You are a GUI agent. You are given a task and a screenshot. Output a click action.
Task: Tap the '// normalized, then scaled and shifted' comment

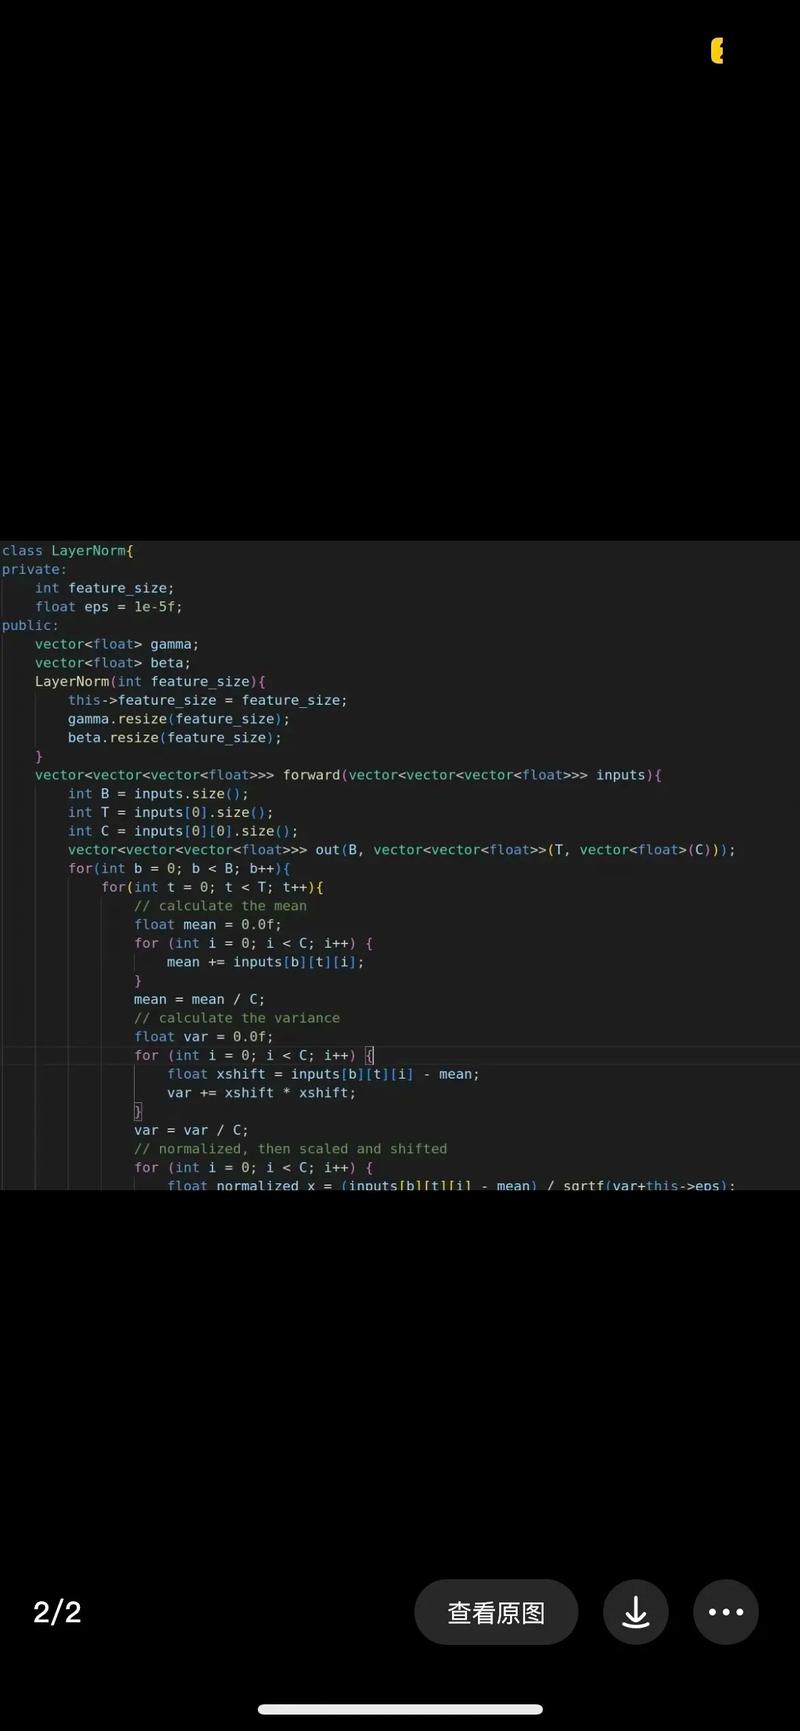290,1149
